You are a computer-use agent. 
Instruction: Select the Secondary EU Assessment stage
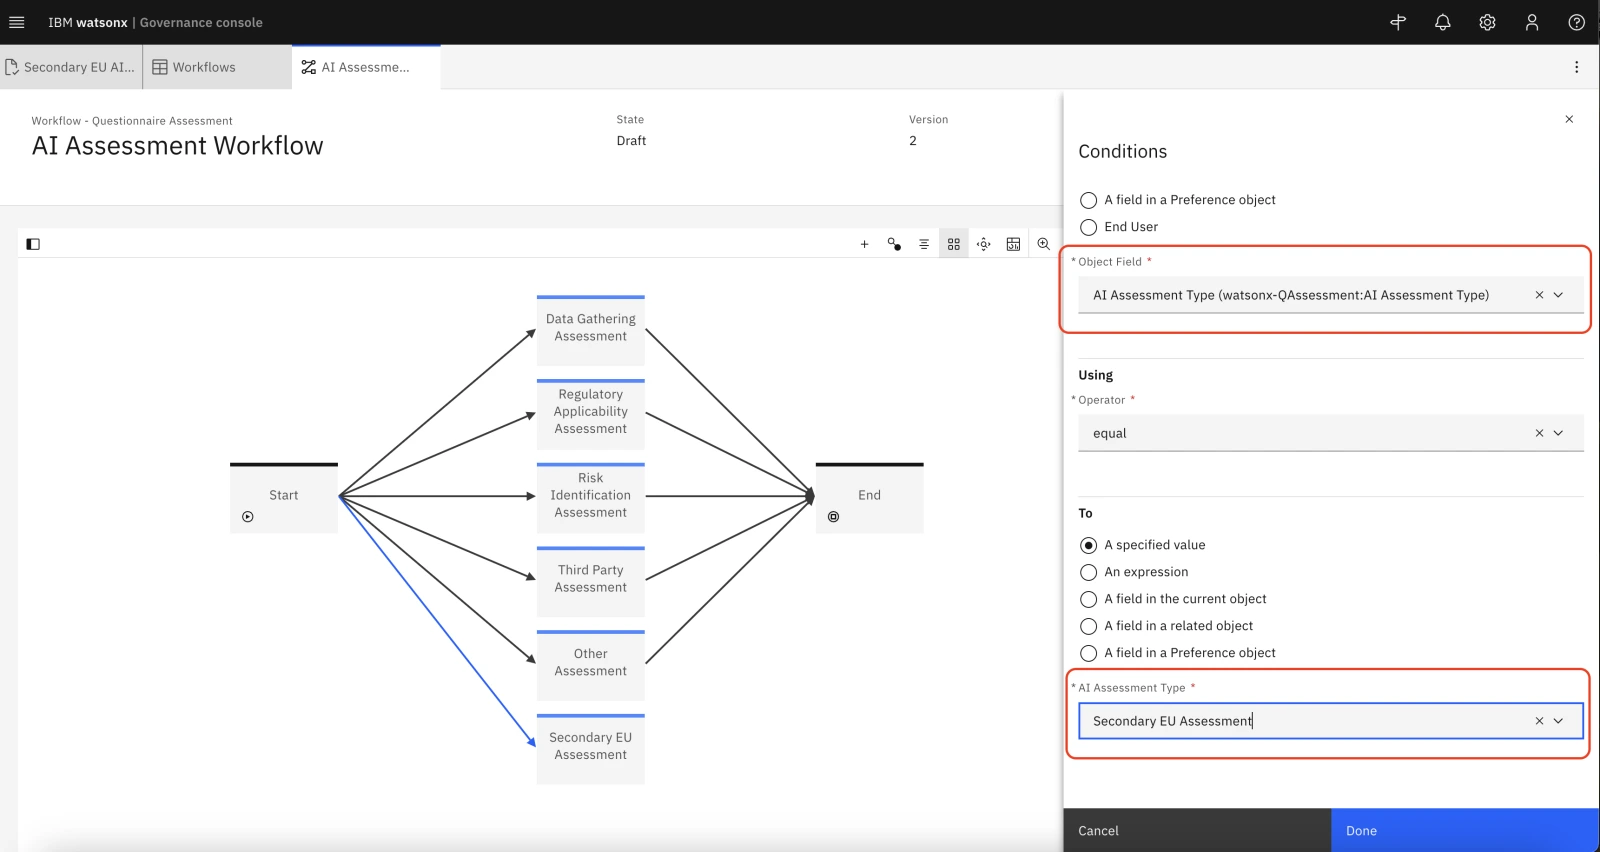(x=591, y=749)
